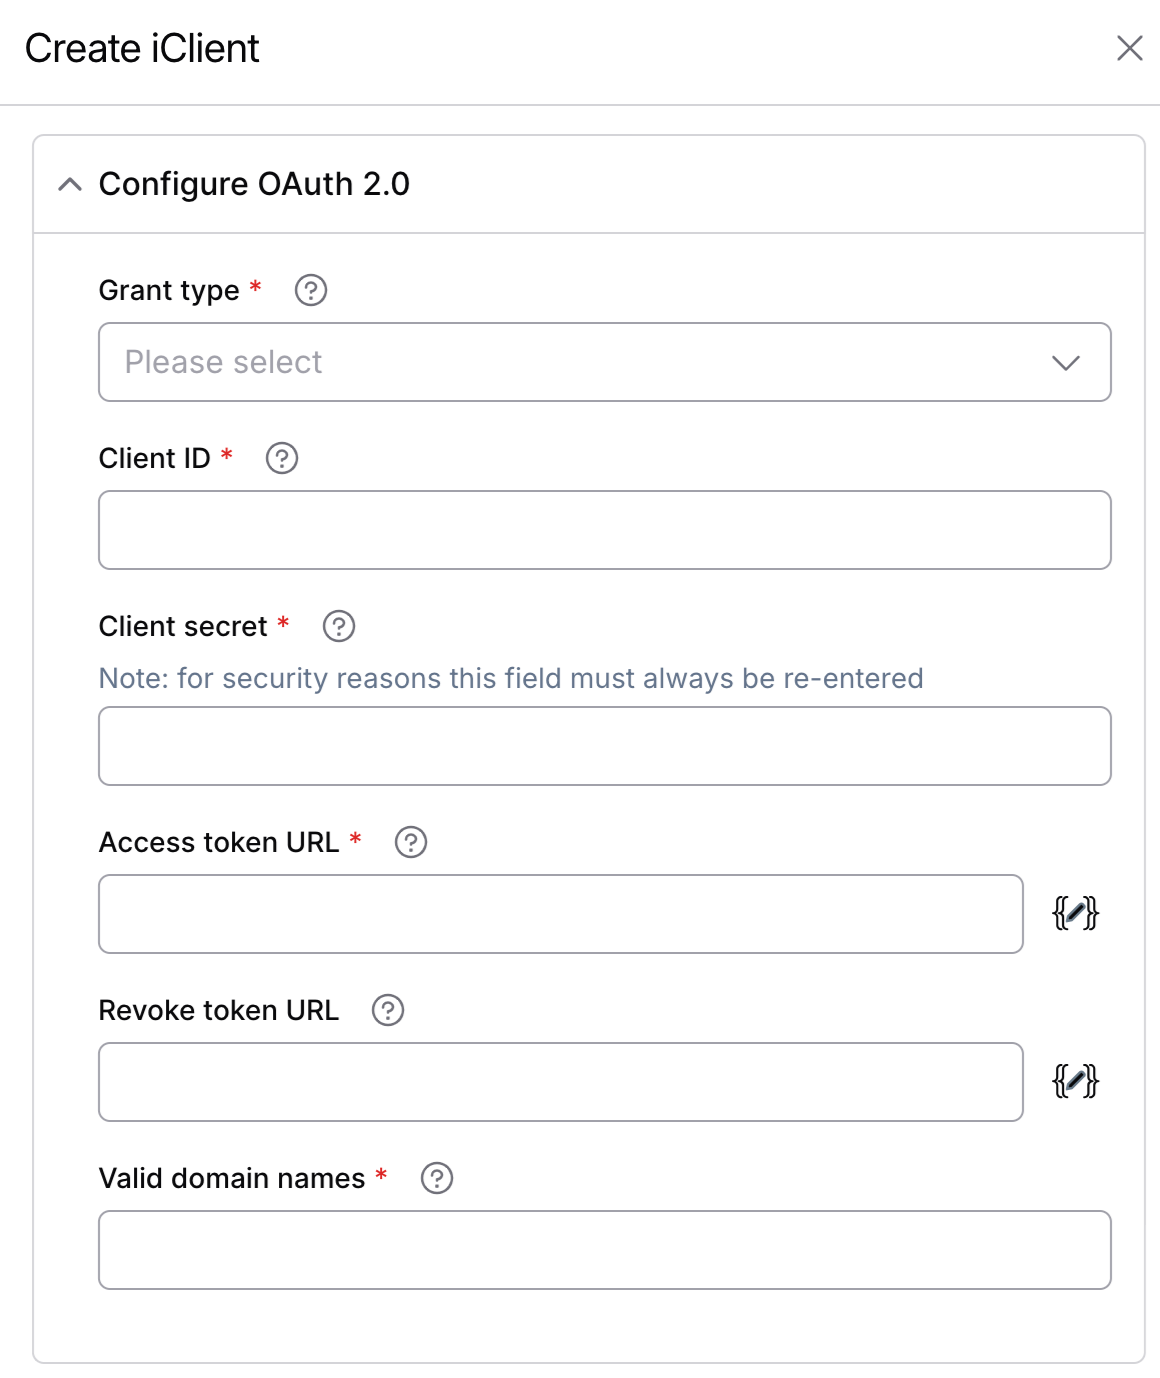
Task: Show Client secret help tooltip
Action: (339, 626)
